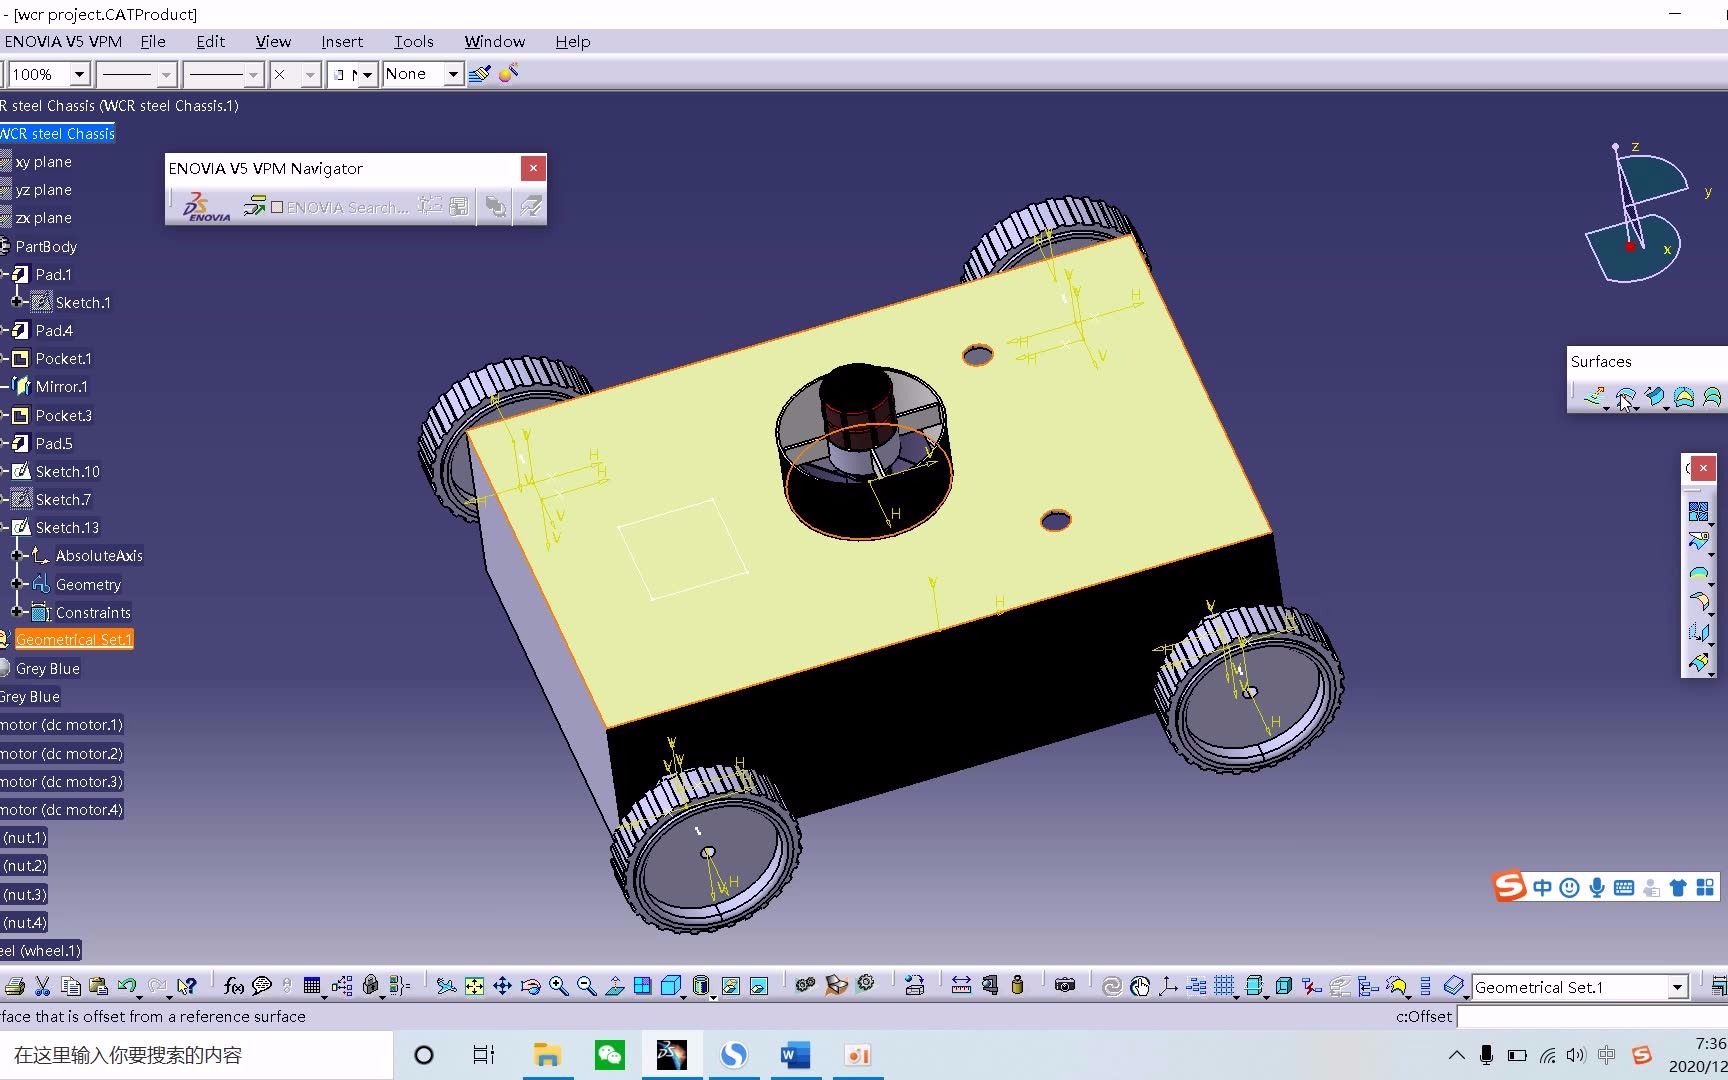
Task: Click the Isometric View cube icon
Action: (671, 986)
